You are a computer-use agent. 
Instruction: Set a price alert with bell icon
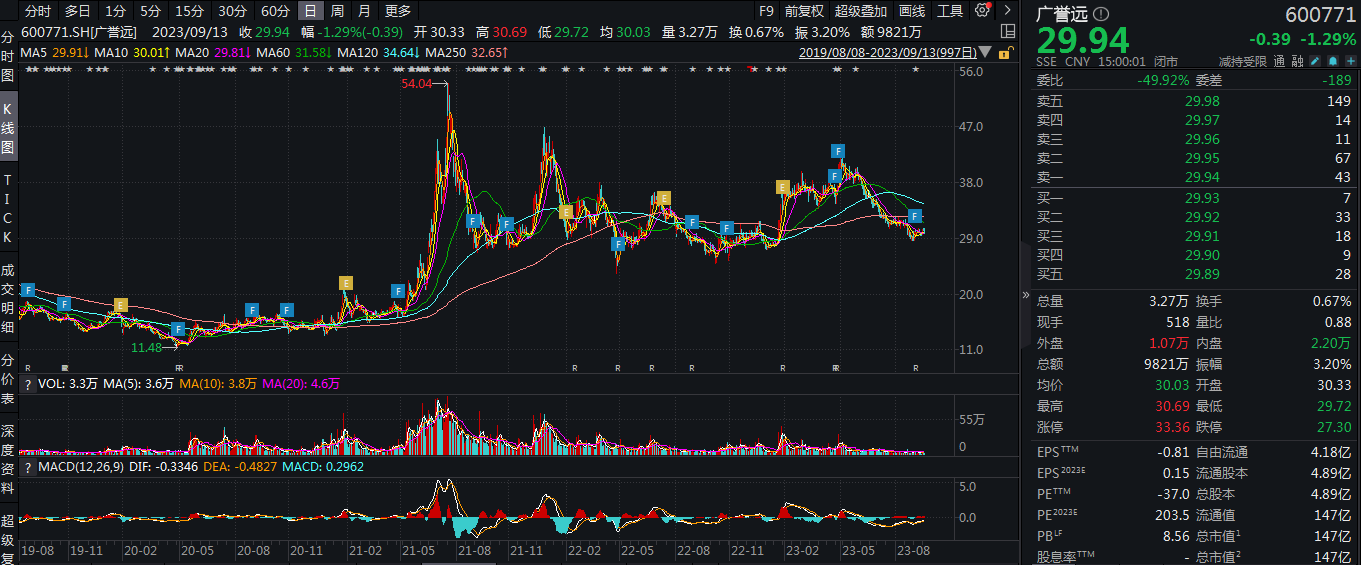tap(1331, 61)
